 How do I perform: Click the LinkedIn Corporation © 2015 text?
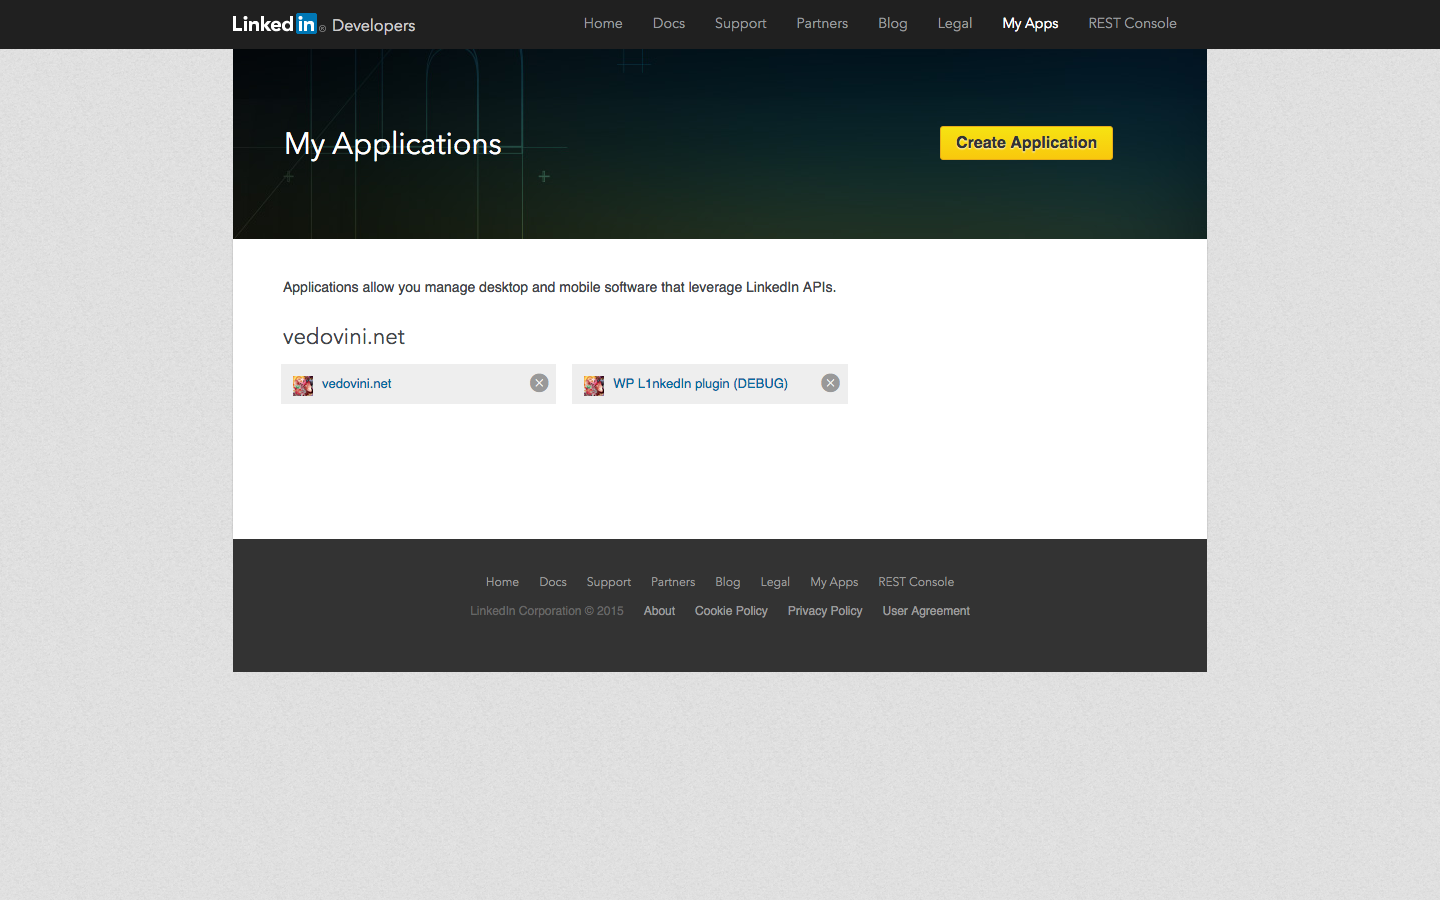547,611
